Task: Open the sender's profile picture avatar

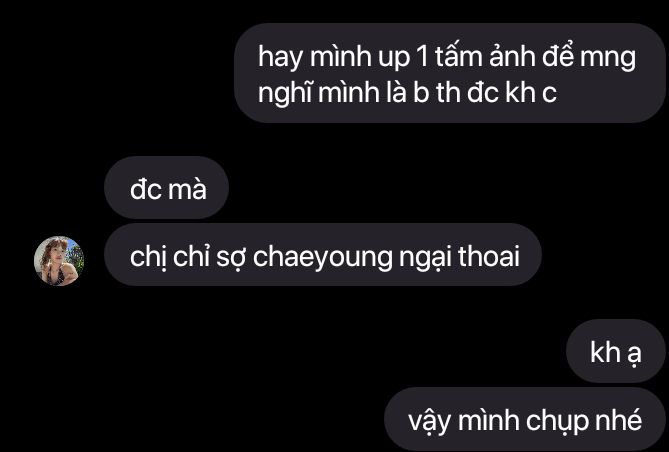Action: pyautogui.click(x=59, y=261)
